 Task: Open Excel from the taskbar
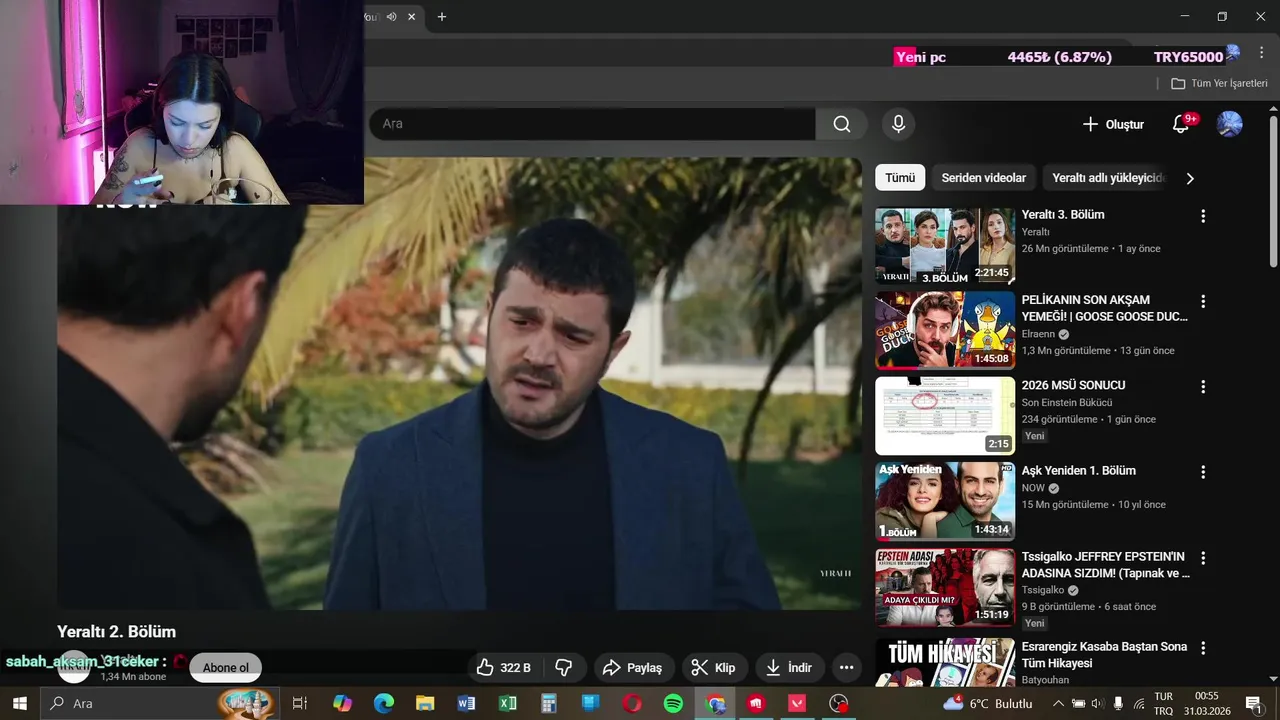click(x=508, y=703)
